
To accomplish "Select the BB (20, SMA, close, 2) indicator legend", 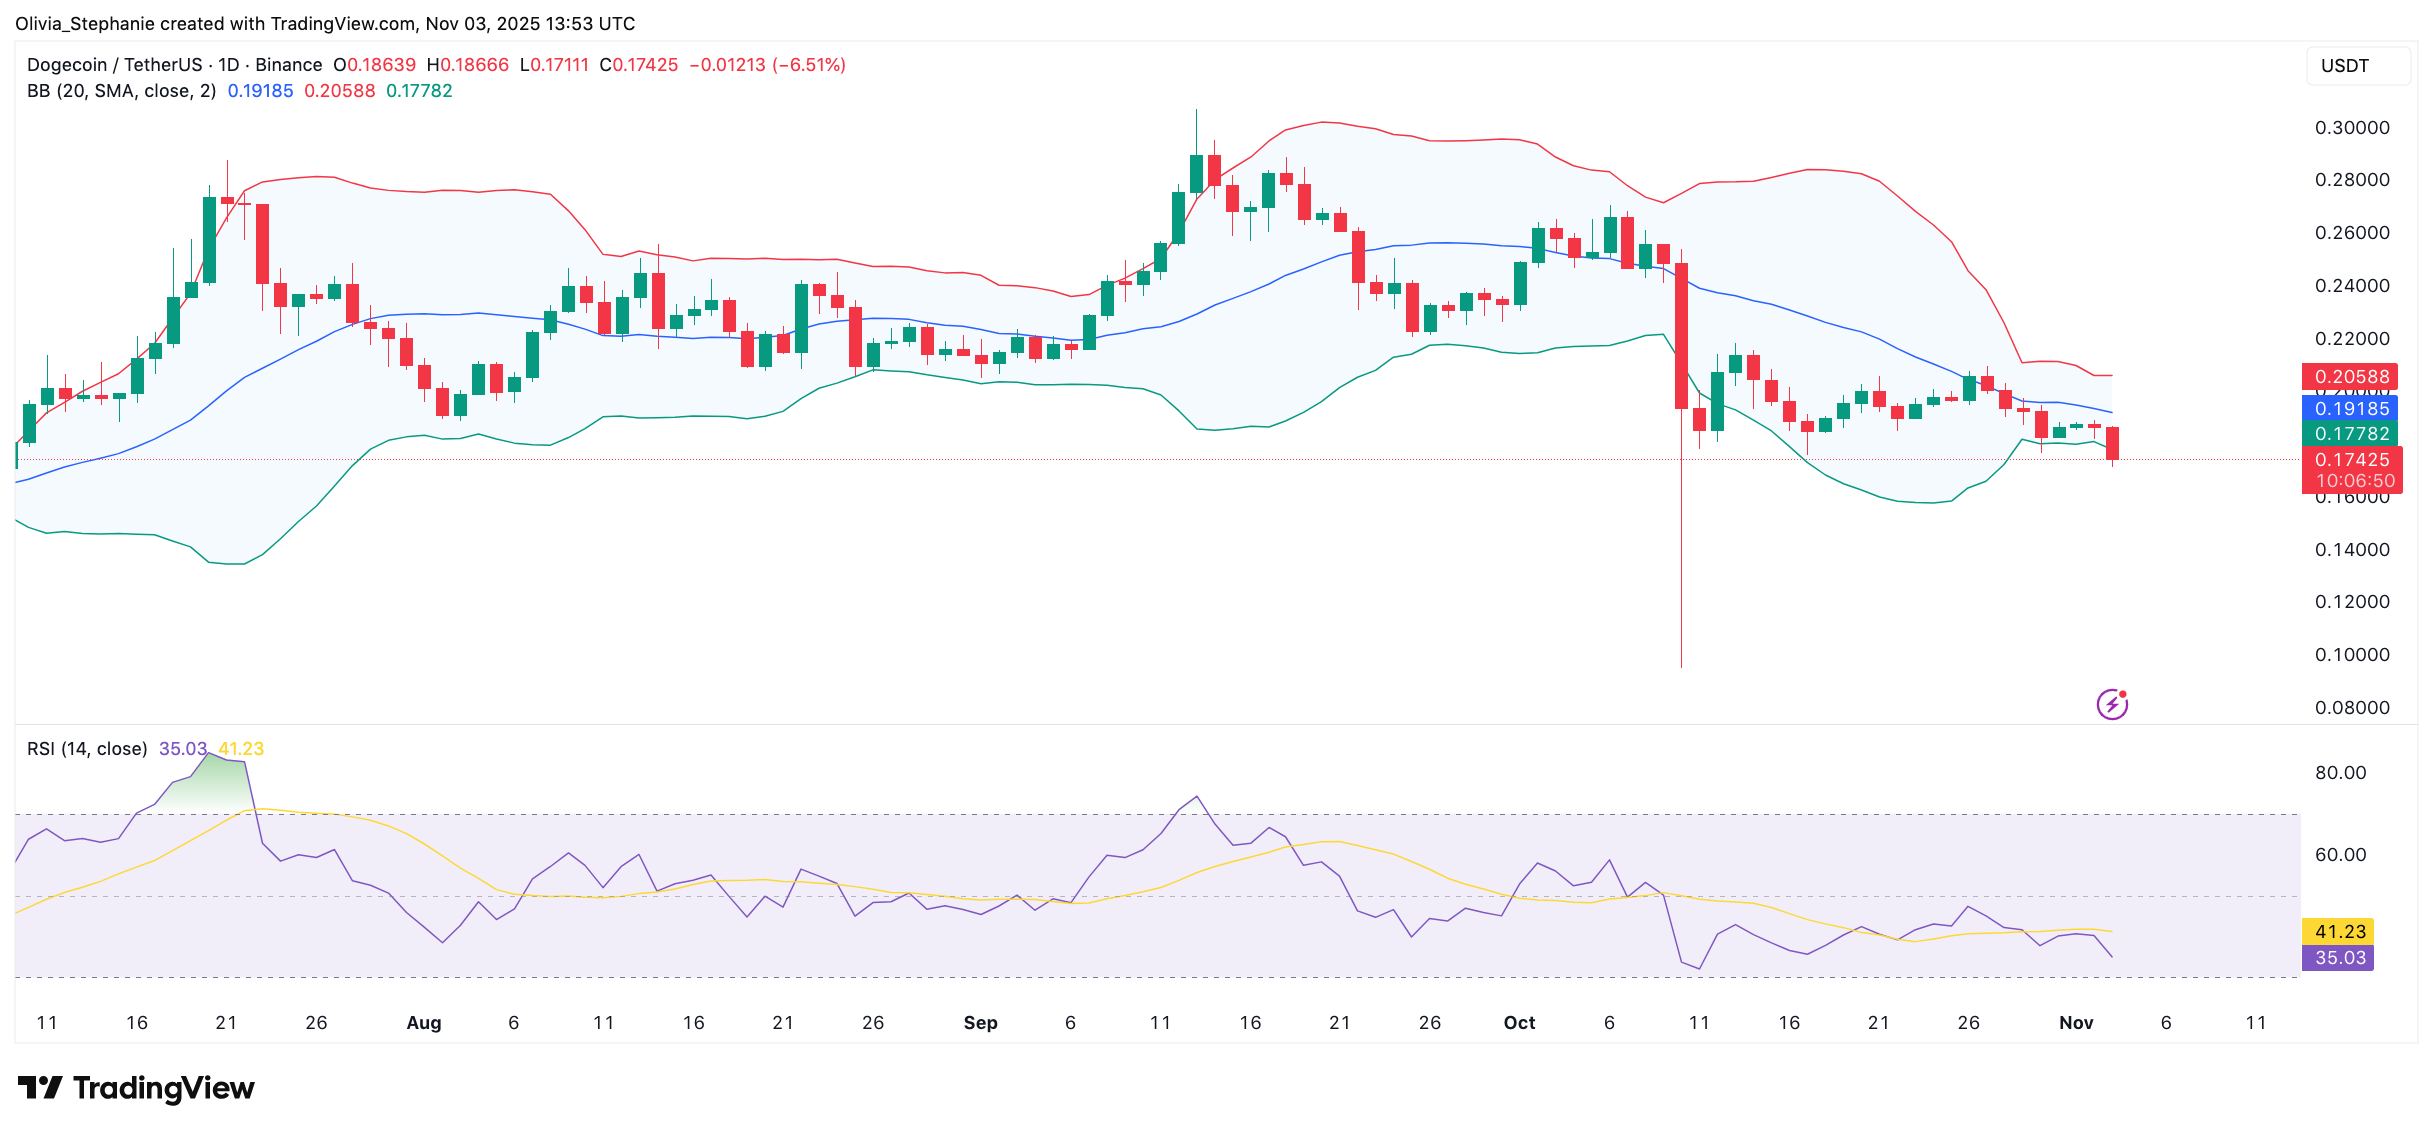I will [120, 90].
